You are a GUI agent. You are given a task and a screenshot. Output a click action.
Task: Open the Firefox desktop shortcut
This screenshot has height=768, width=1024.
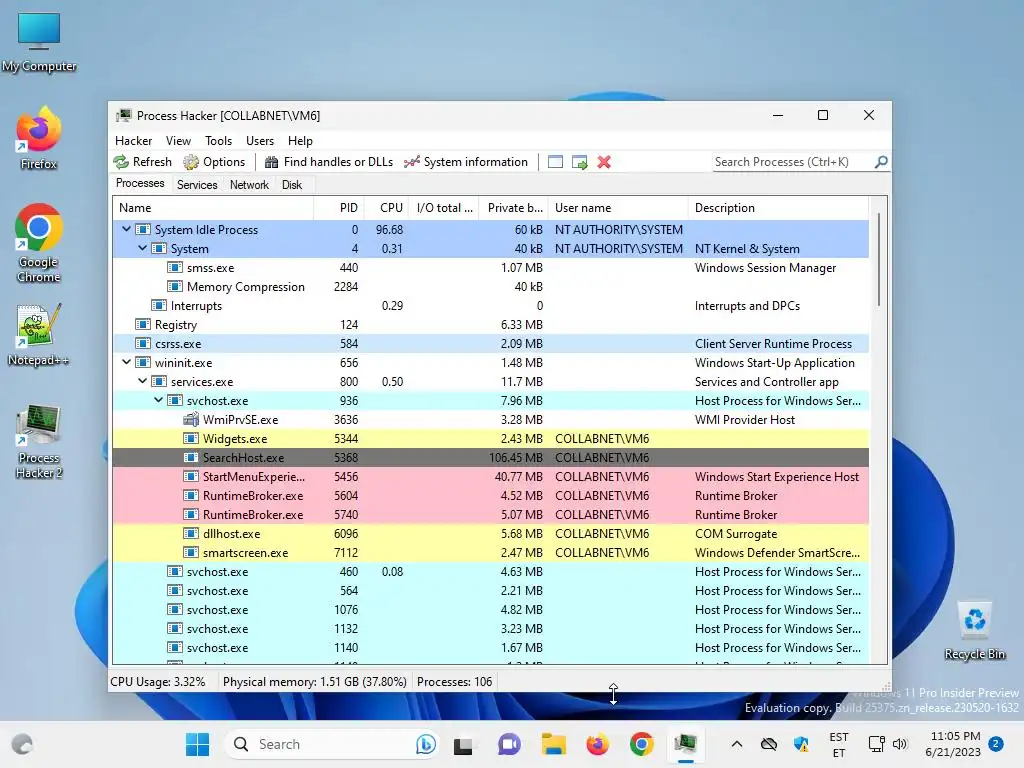(39, 138)
